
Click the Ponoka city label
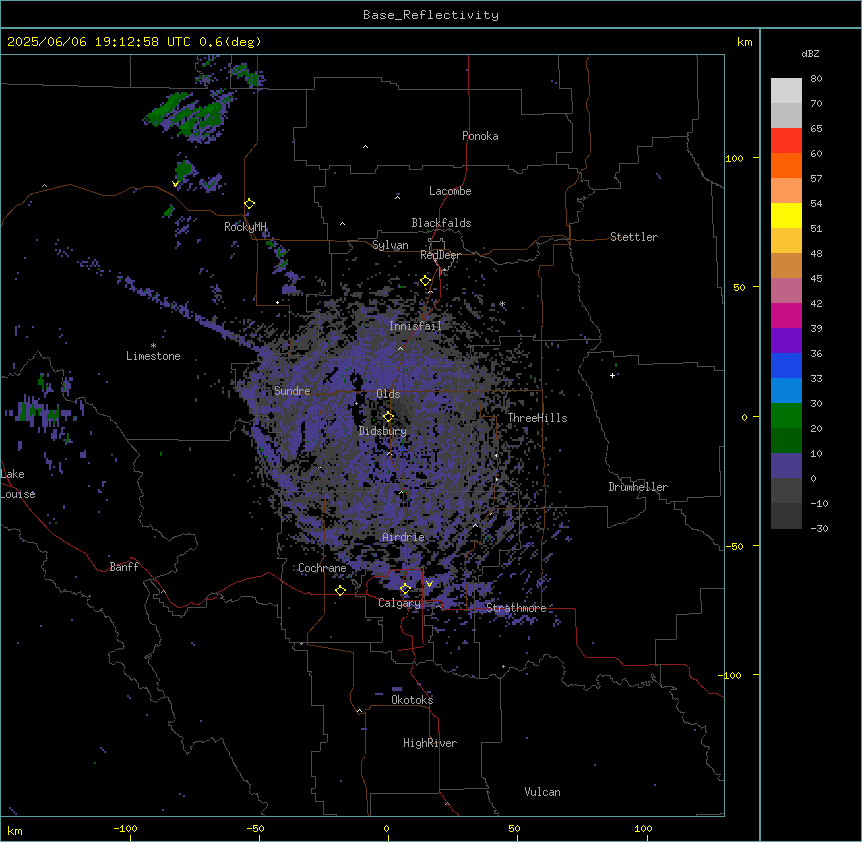480,136
